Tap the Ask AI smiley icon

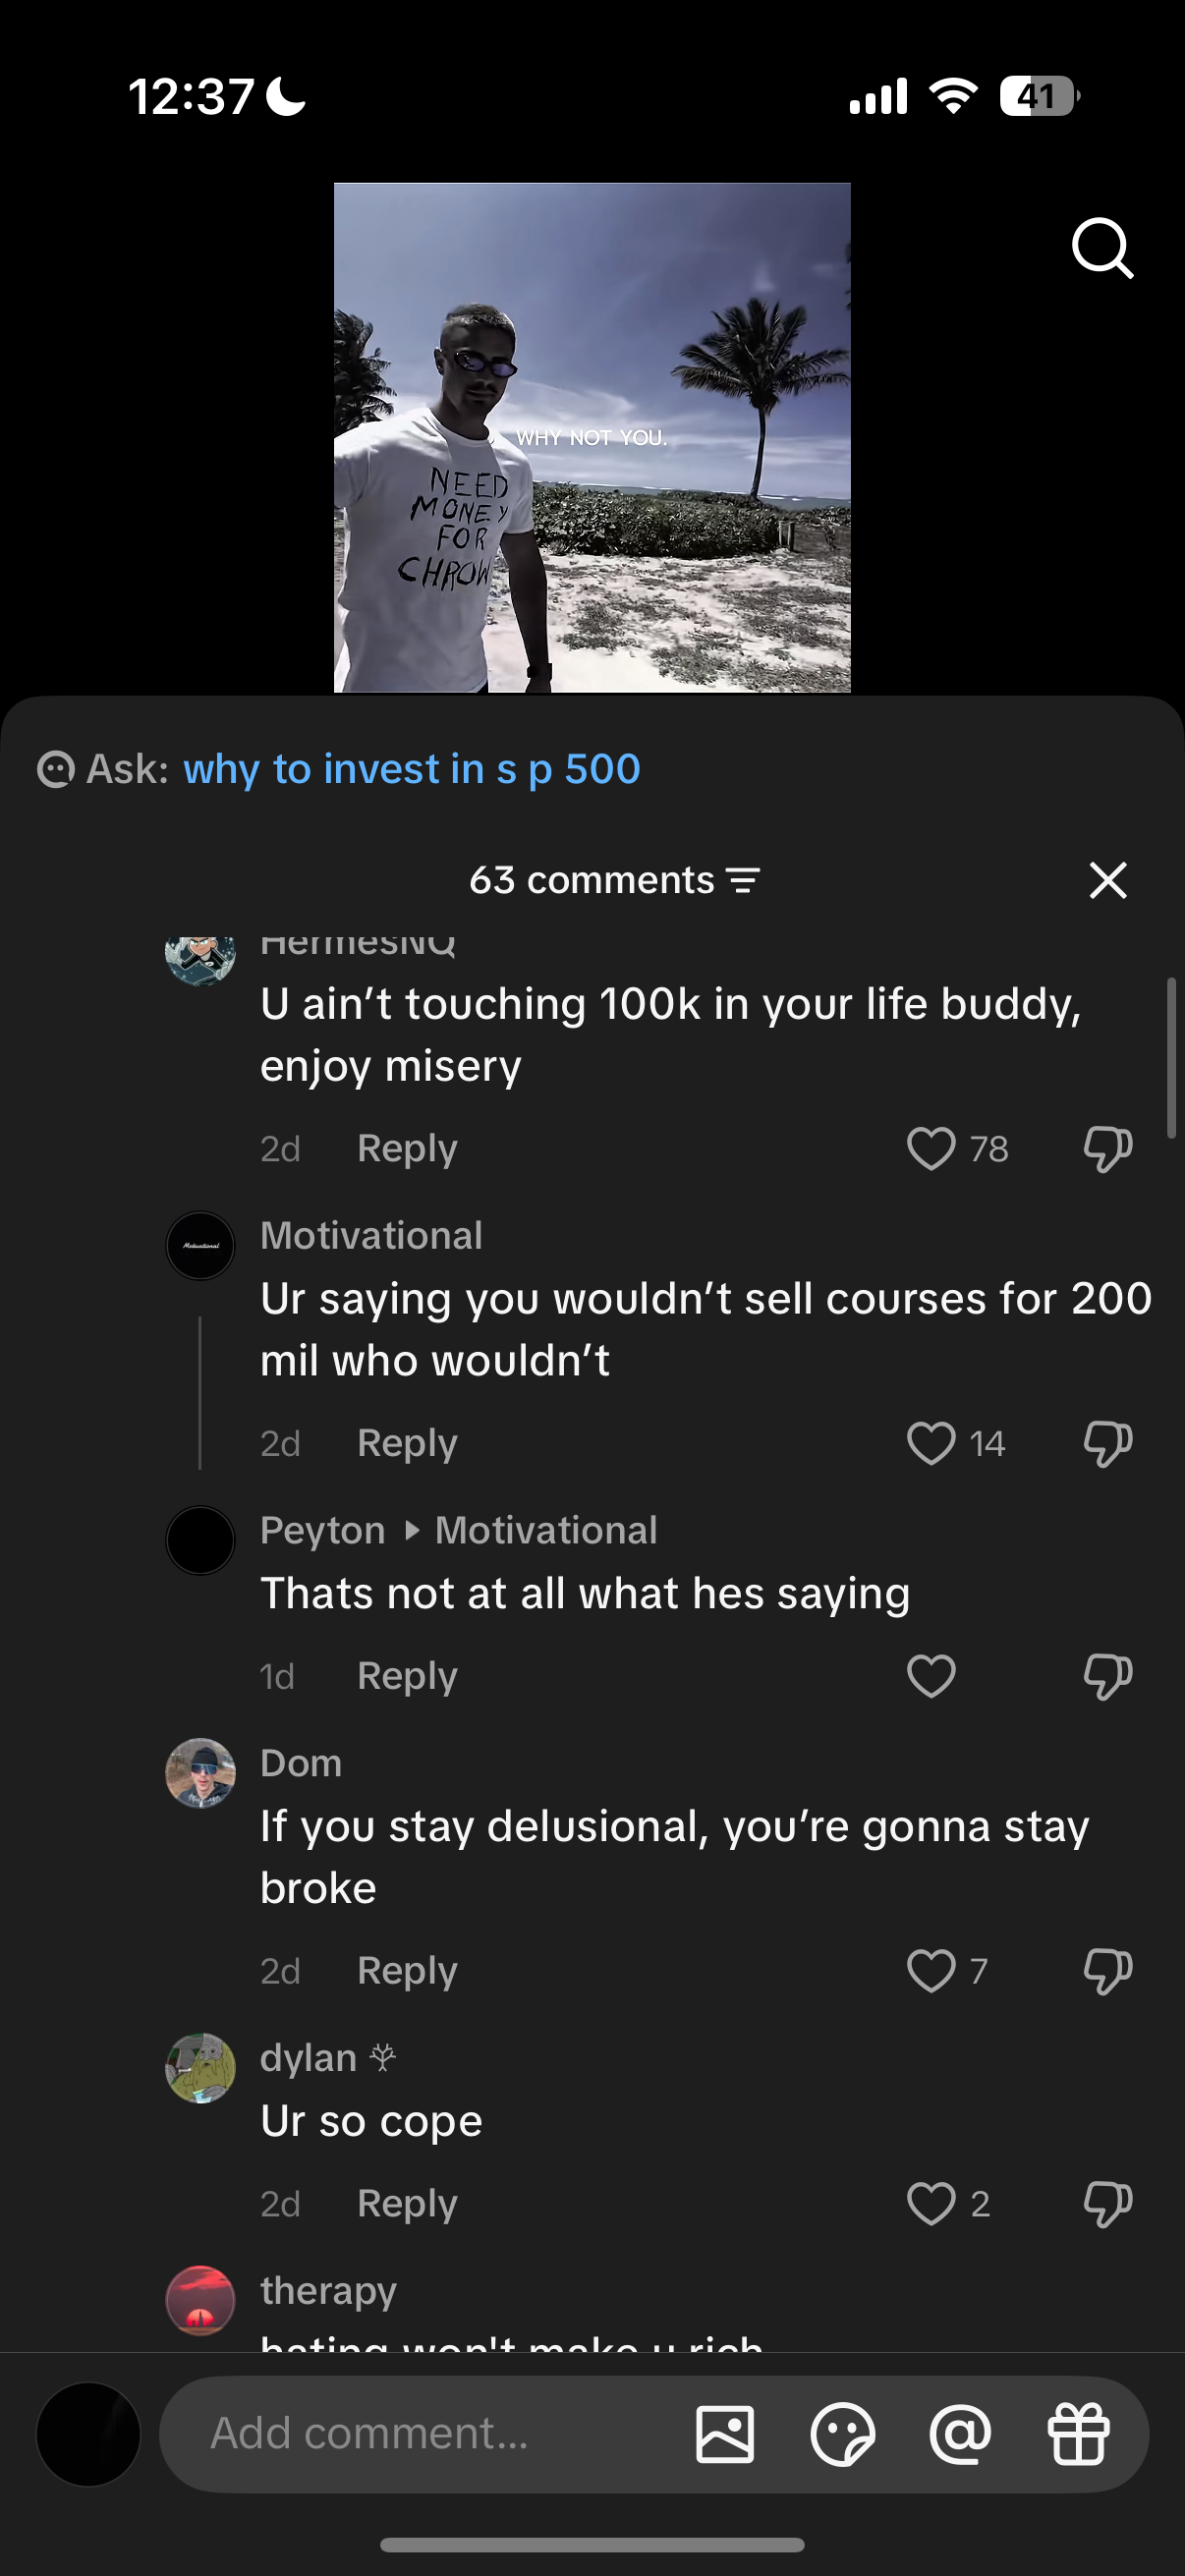(x=56, y=769)
